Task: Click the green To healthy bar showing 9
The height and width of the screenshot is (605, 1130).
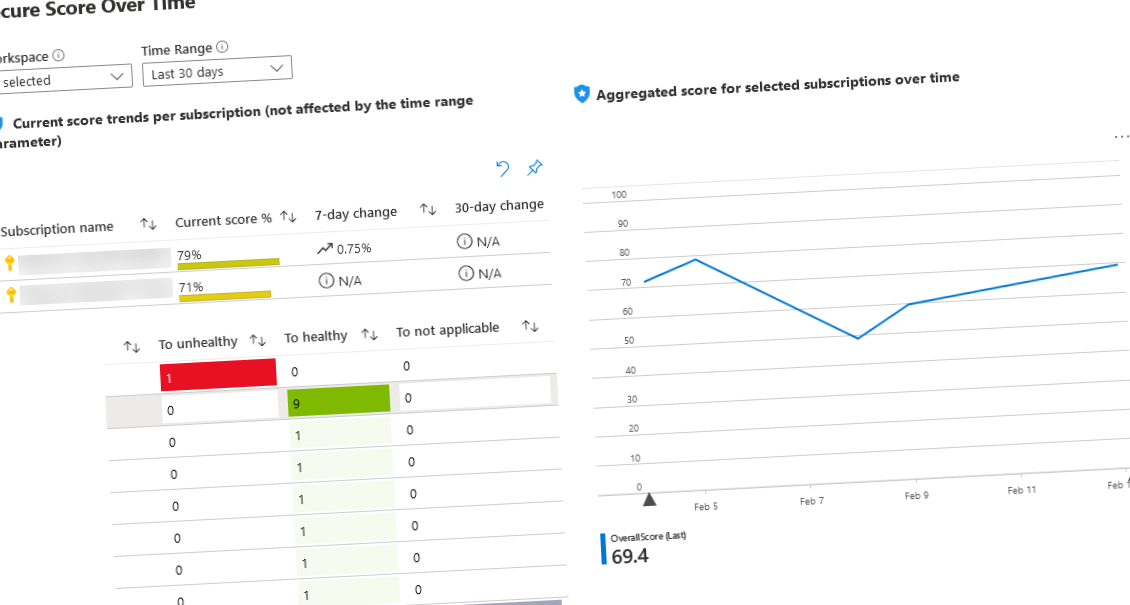Action: point(338,401)
